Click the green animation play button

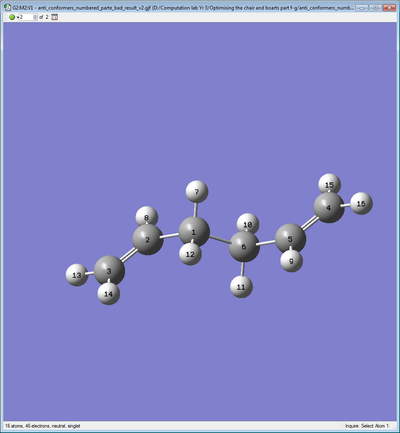coord(12,17)
